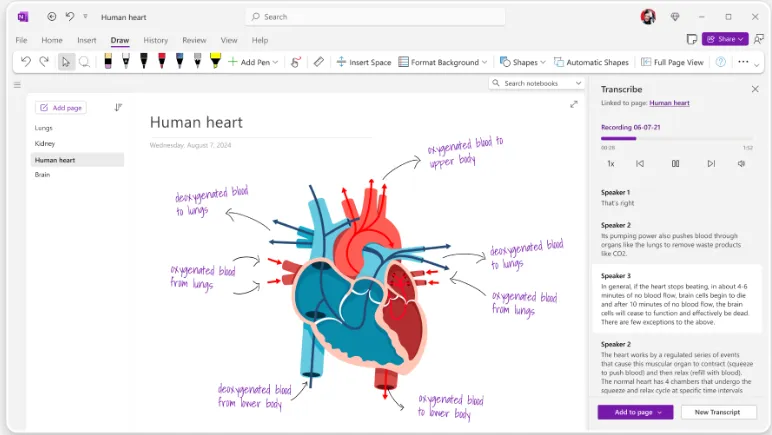This screenshot has width=772, height=435.
Task: Open the History tab
Action: (x=156, y=40)
